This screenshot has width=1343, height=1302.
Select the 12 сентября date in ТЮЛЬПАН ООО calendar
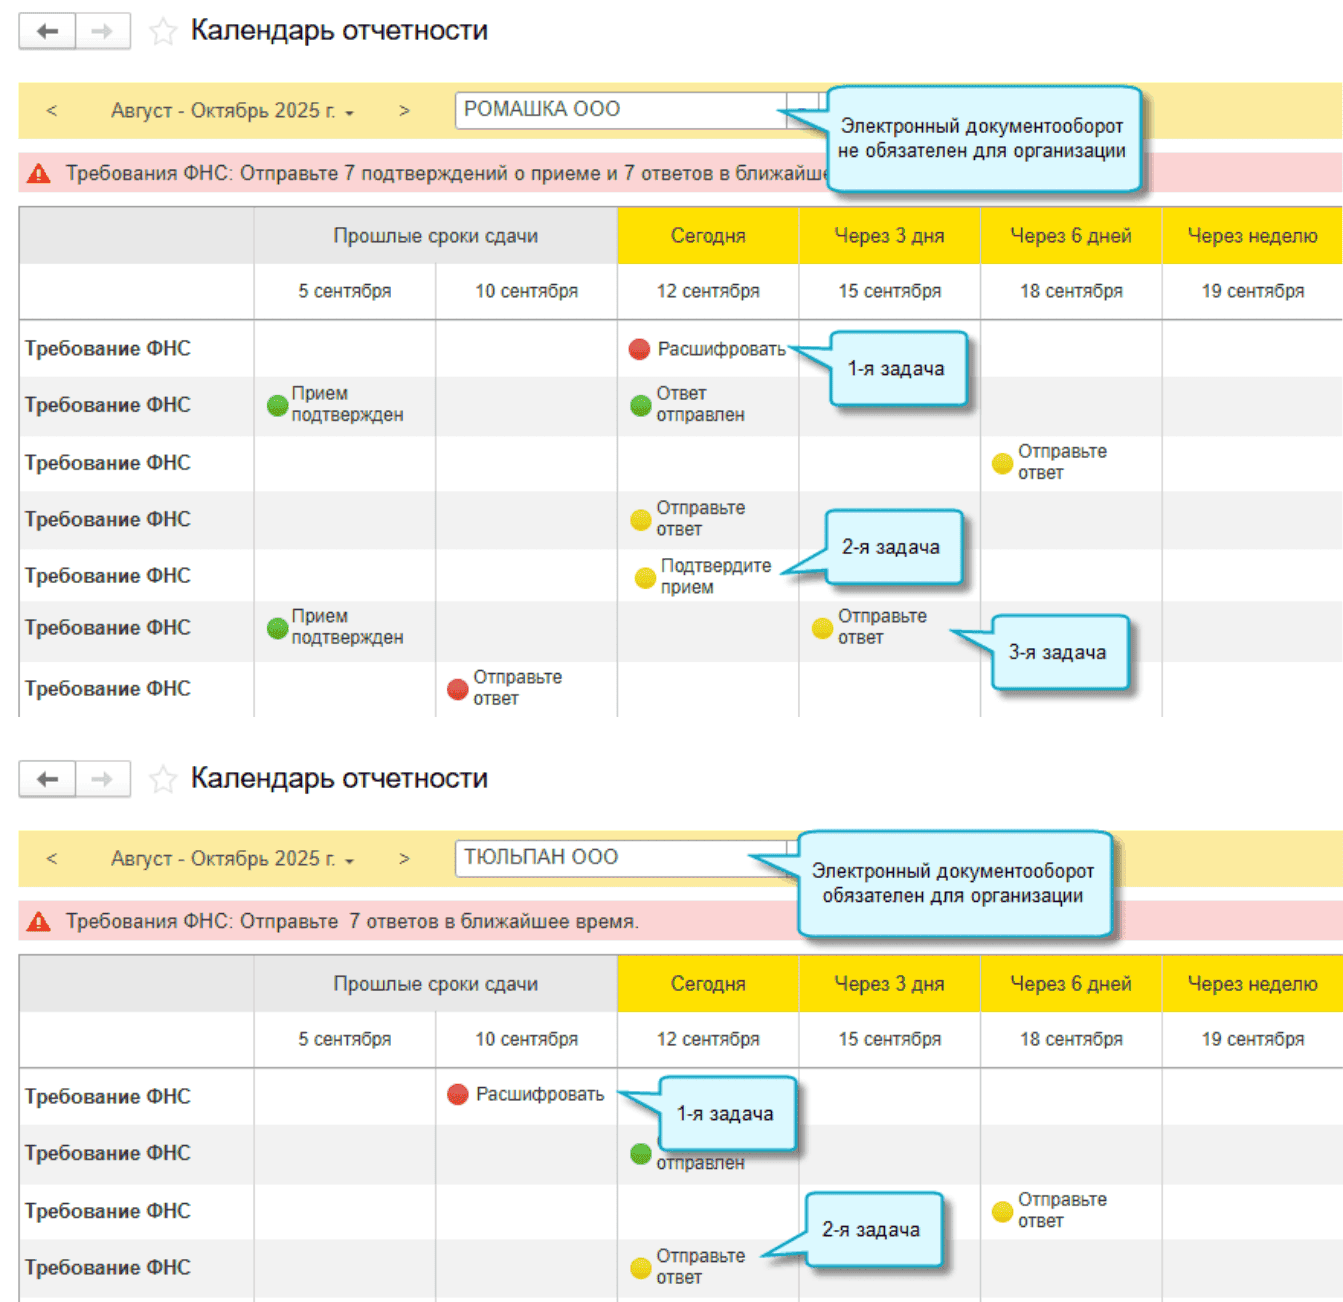point(708,1039)
